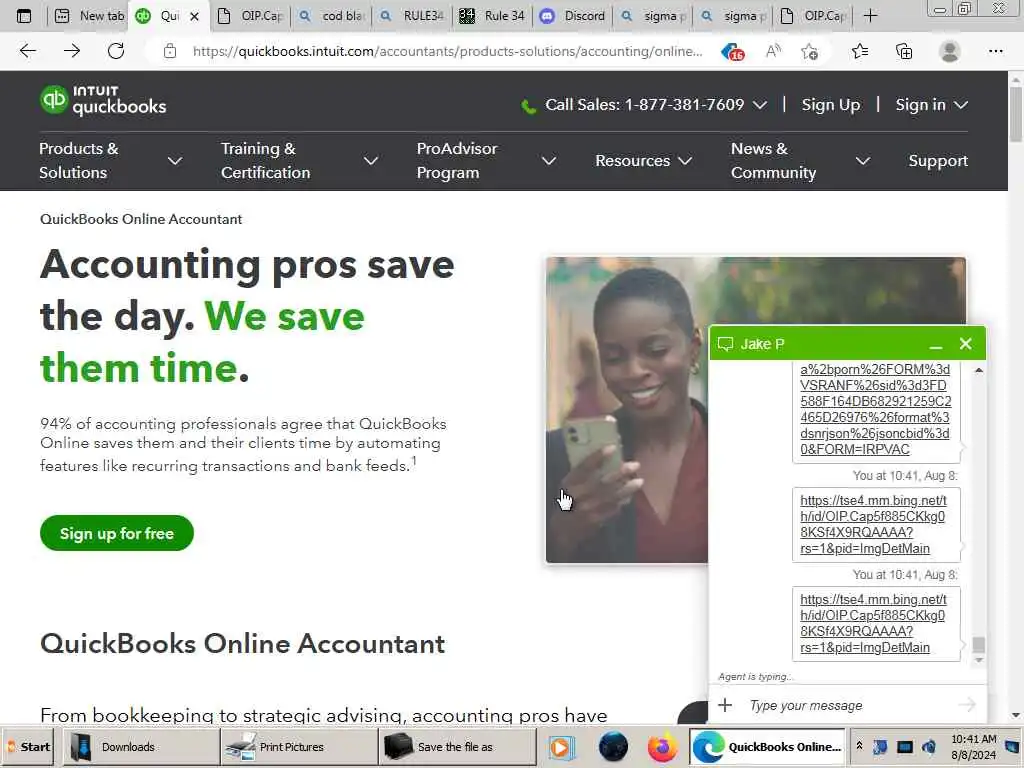The image size is (1024, 768).
Task: Click the Type your message field
Action: 848,705
